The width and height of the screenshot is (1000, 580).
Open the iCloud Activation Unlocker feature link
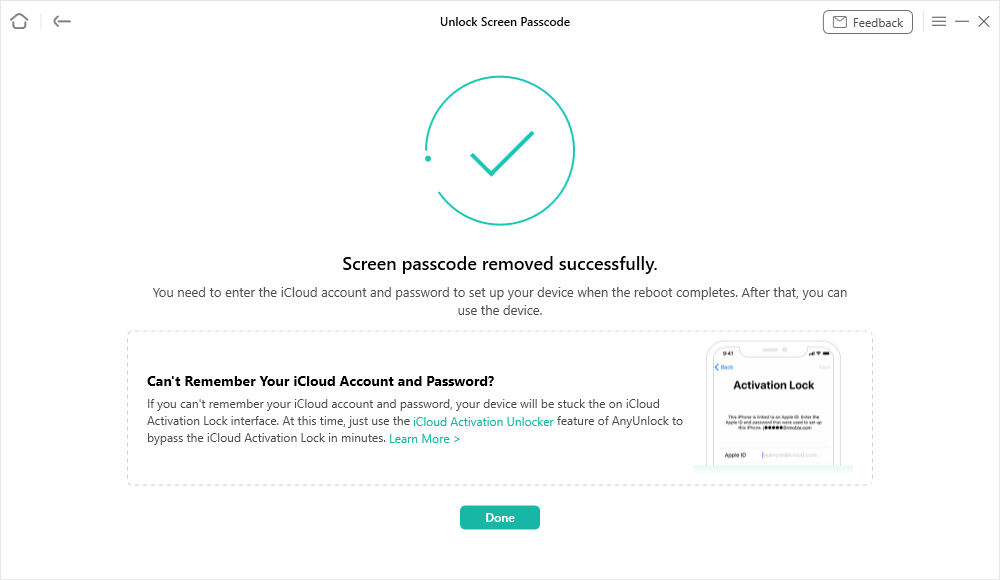click(483, 421)
